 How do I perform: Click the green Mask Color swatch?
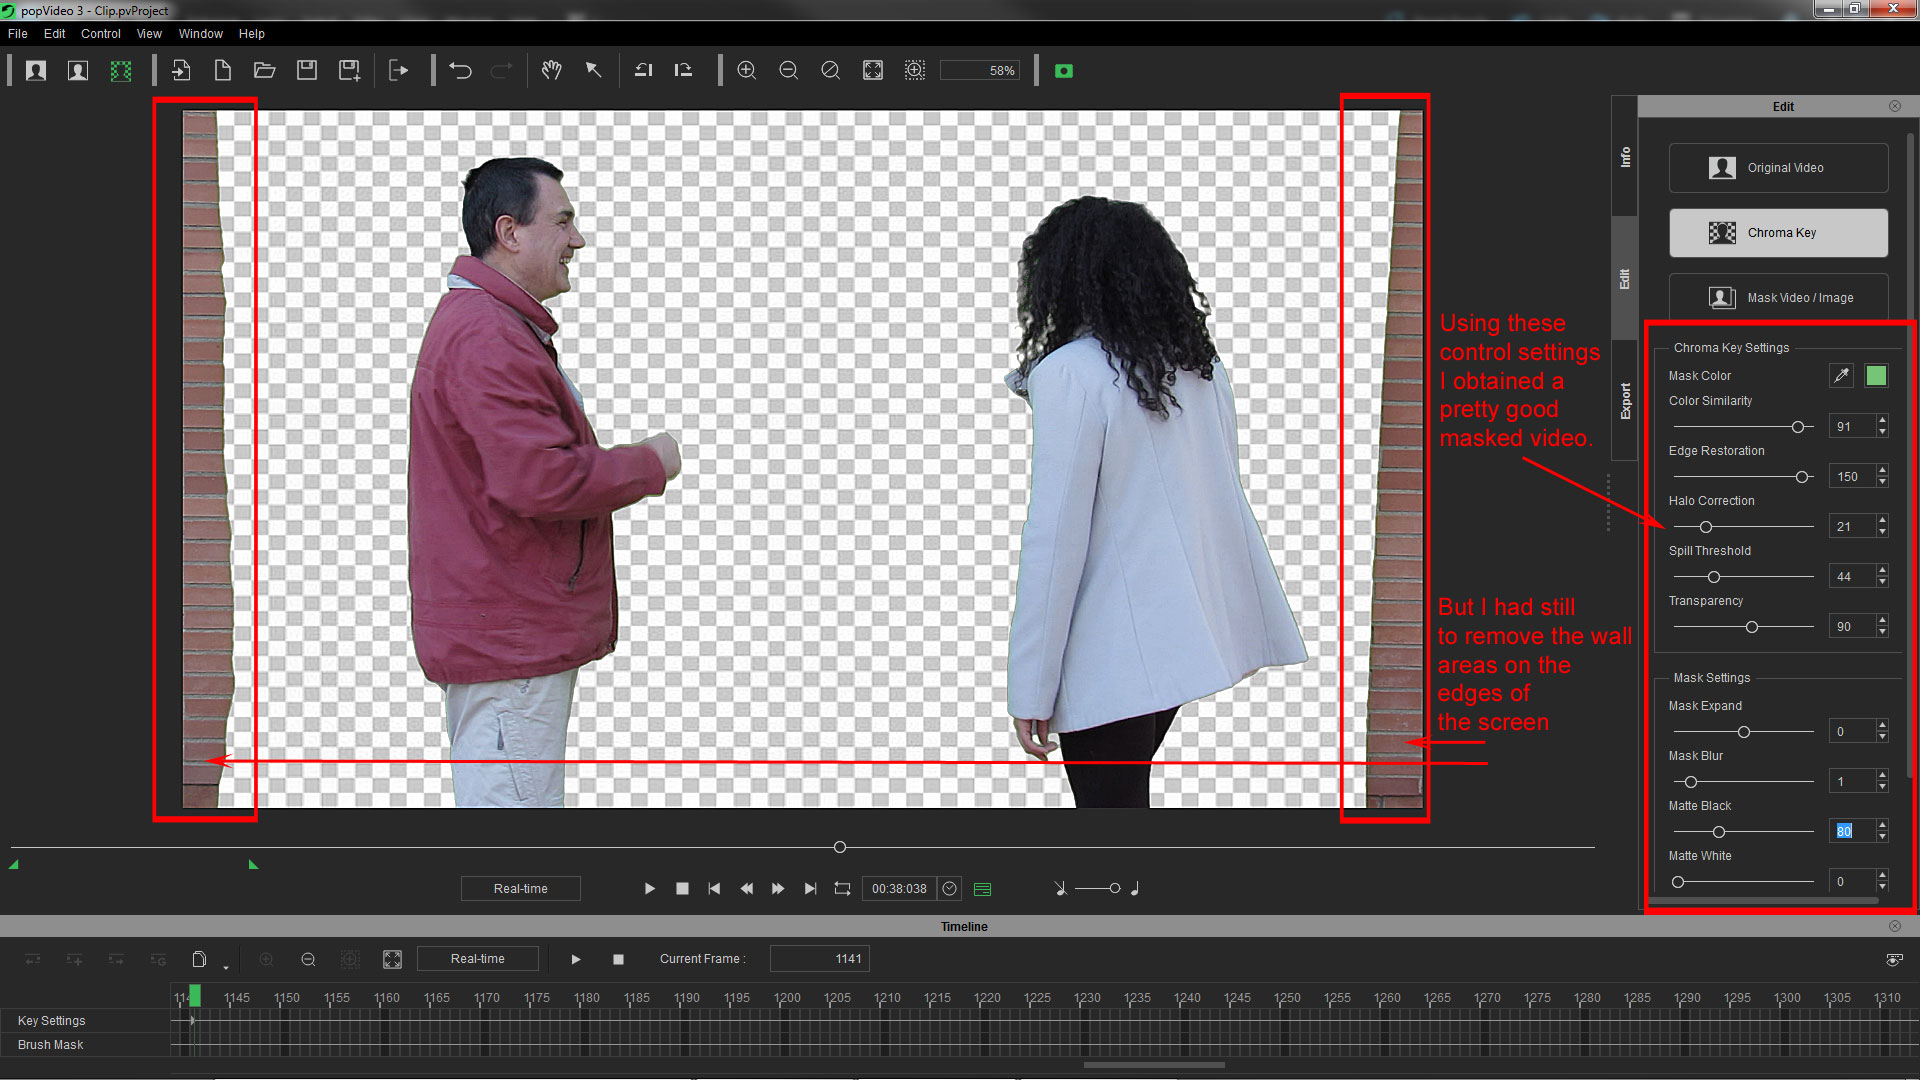1876,376
